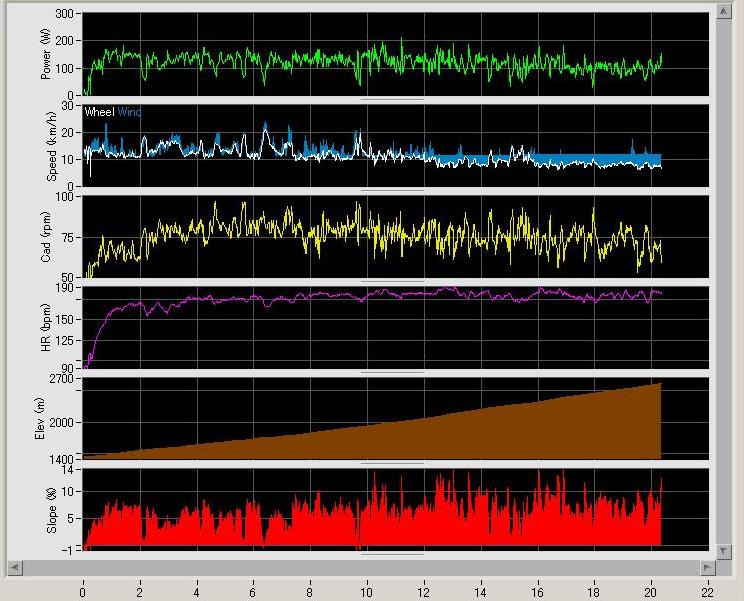Click the horizontal scrollbar right arrow
Screen dimensions: 744x601
[x=706, y=567]
